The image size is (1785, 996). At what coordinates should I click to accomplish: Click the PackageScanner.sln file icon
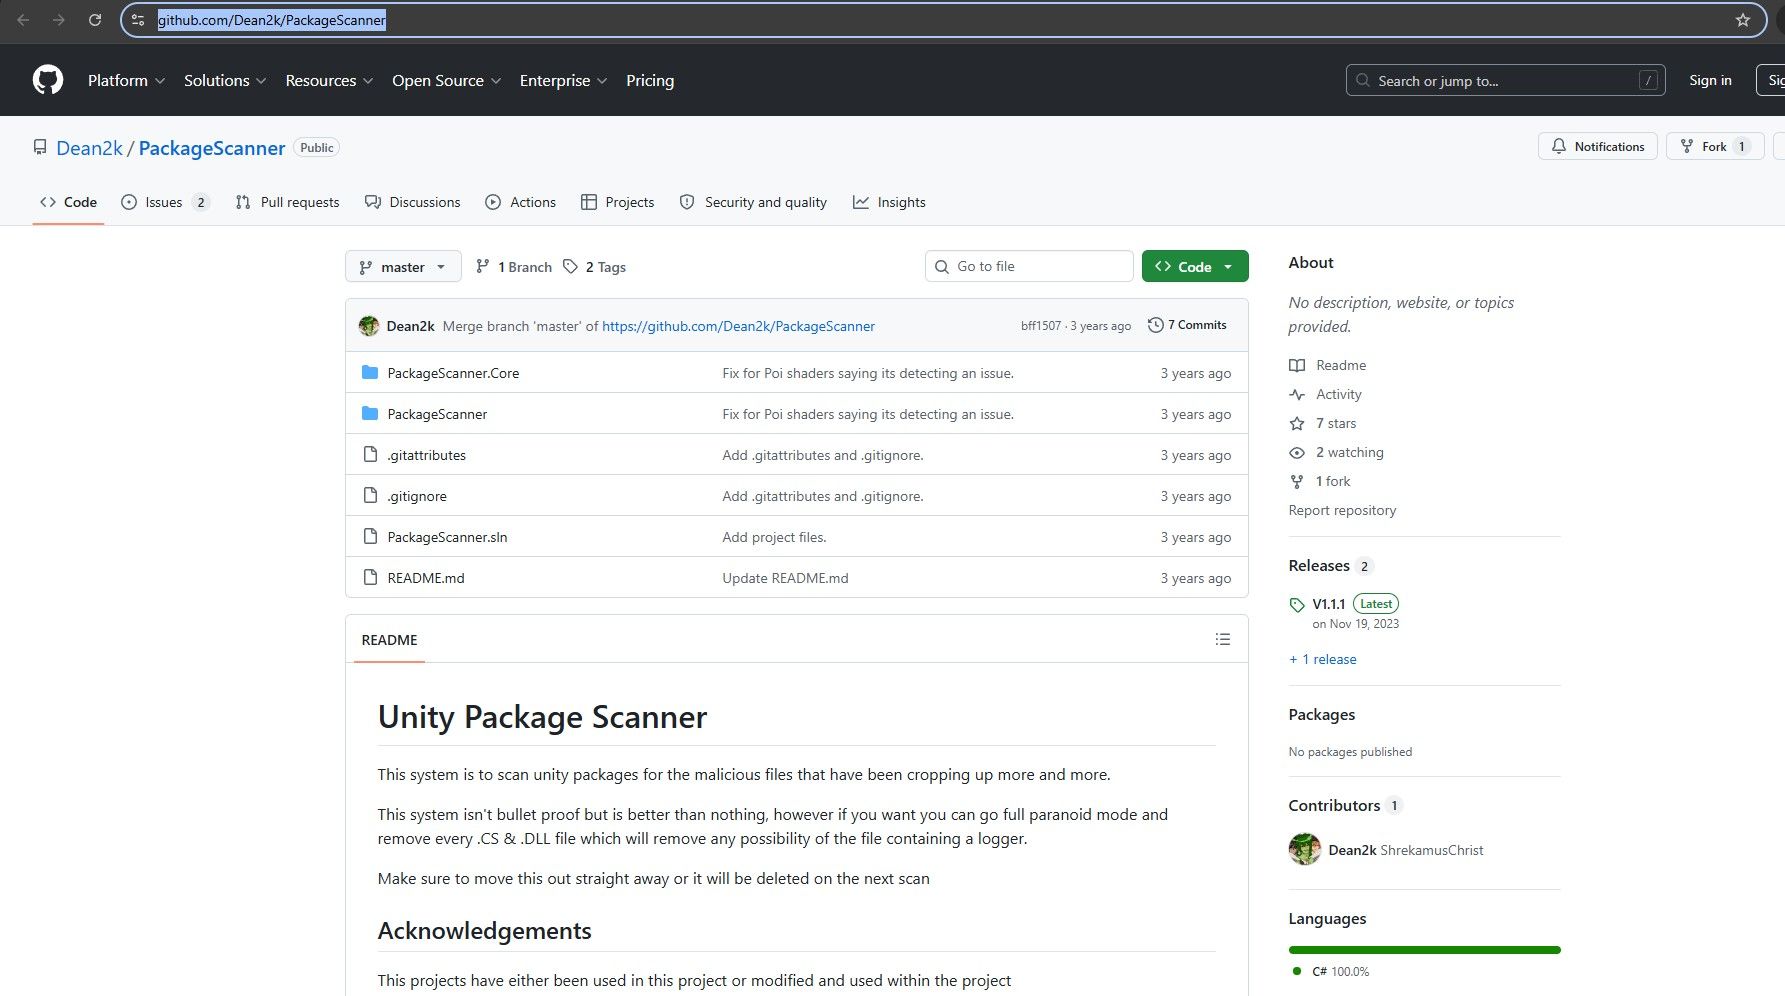pyautogui.click(x=370, y=537)
